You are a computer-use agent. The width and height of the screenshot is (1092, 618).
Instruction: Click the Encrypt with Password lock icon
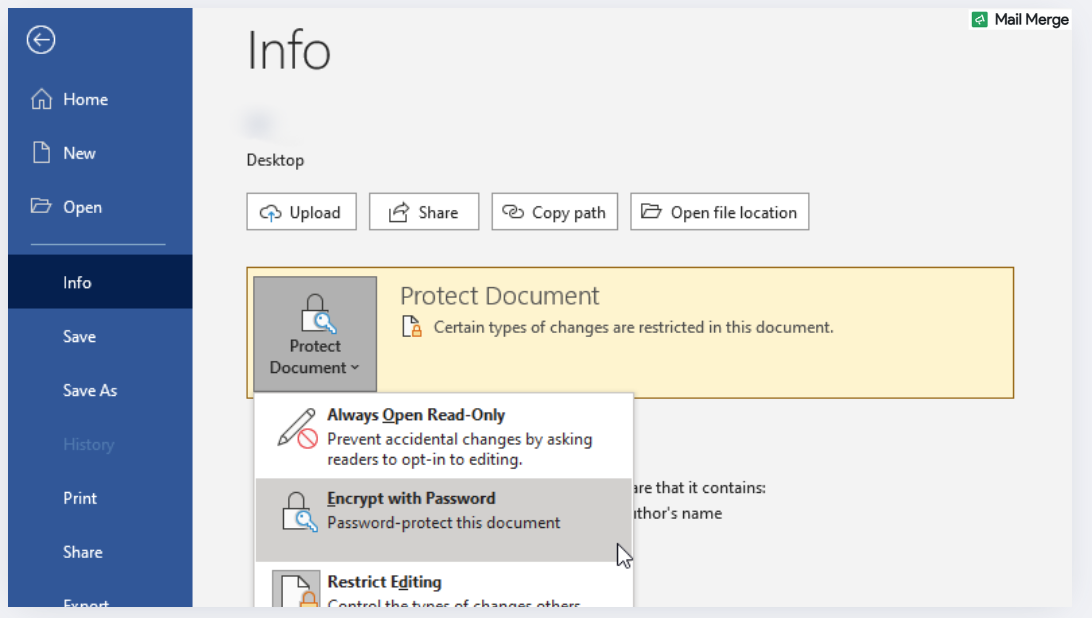click(299, 512)
